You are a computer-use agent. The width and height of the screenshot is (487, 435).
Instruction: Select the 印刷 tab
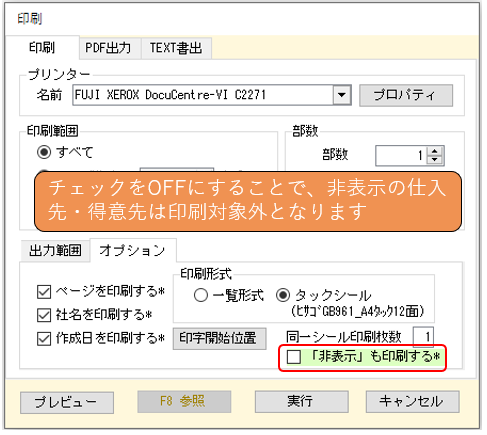click(42, 47)
